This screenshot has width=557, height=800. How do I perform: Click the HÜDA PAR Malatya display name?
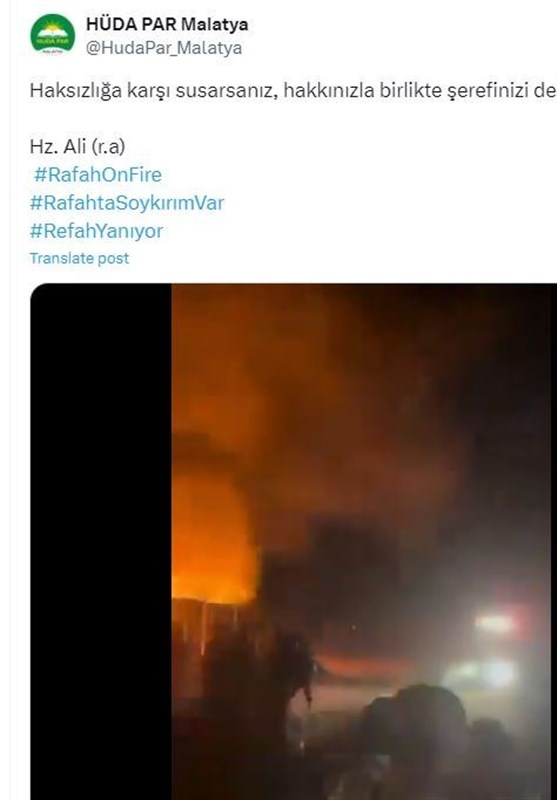coord(167,24)
